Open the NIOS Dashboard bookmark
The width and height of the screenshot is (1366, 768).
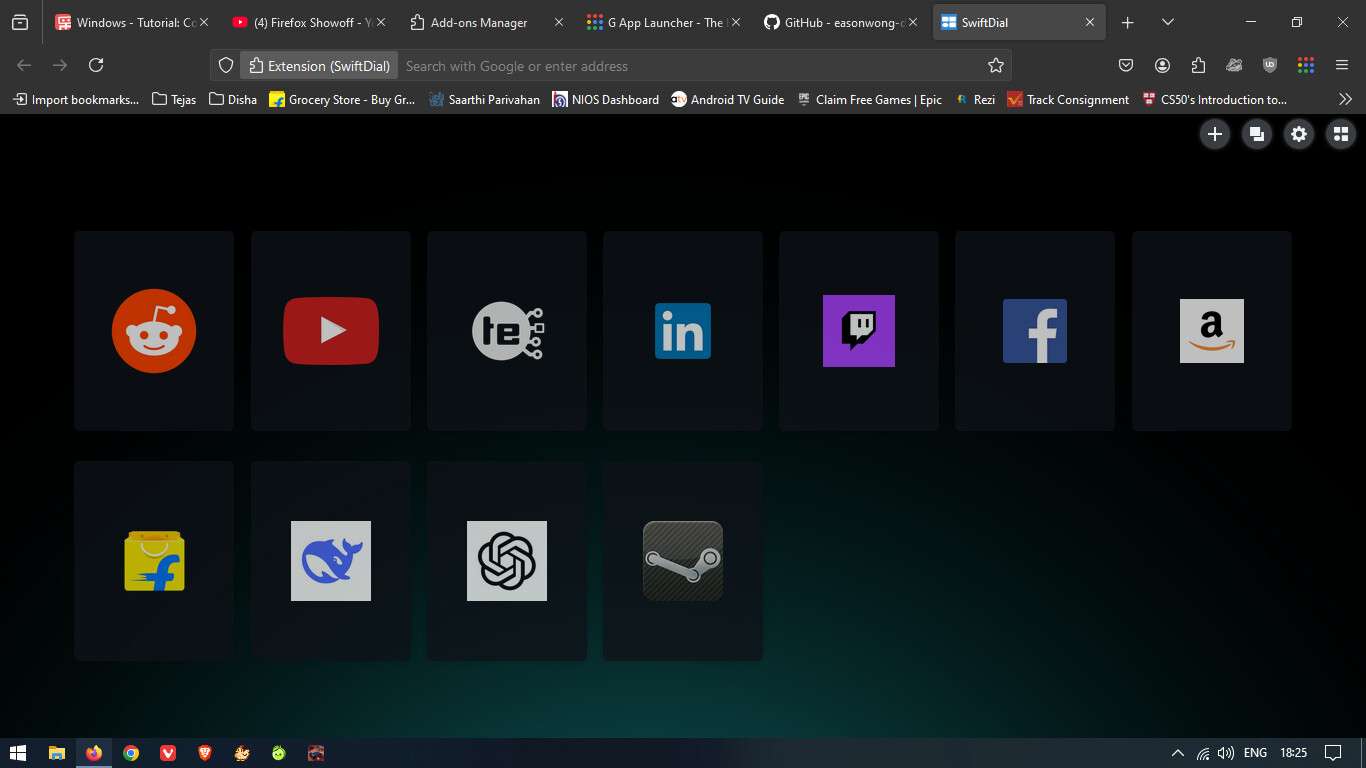point(605,99)
